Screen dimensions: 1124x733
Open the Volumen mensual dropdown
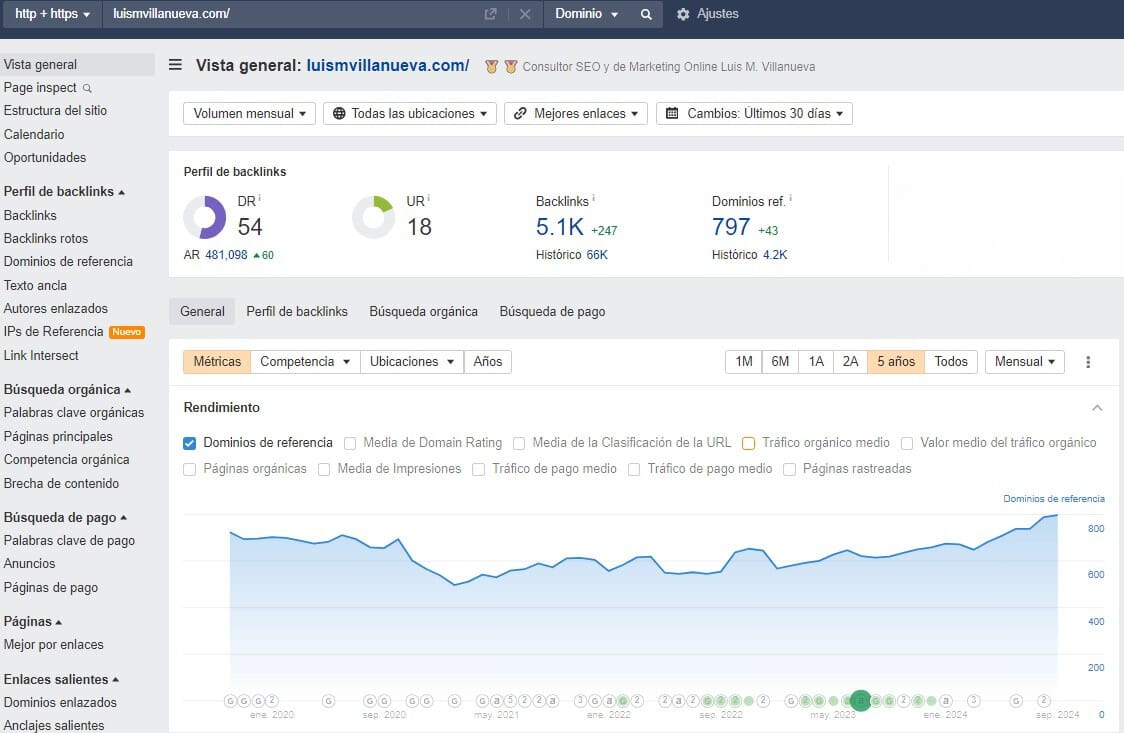pos(249,114)
